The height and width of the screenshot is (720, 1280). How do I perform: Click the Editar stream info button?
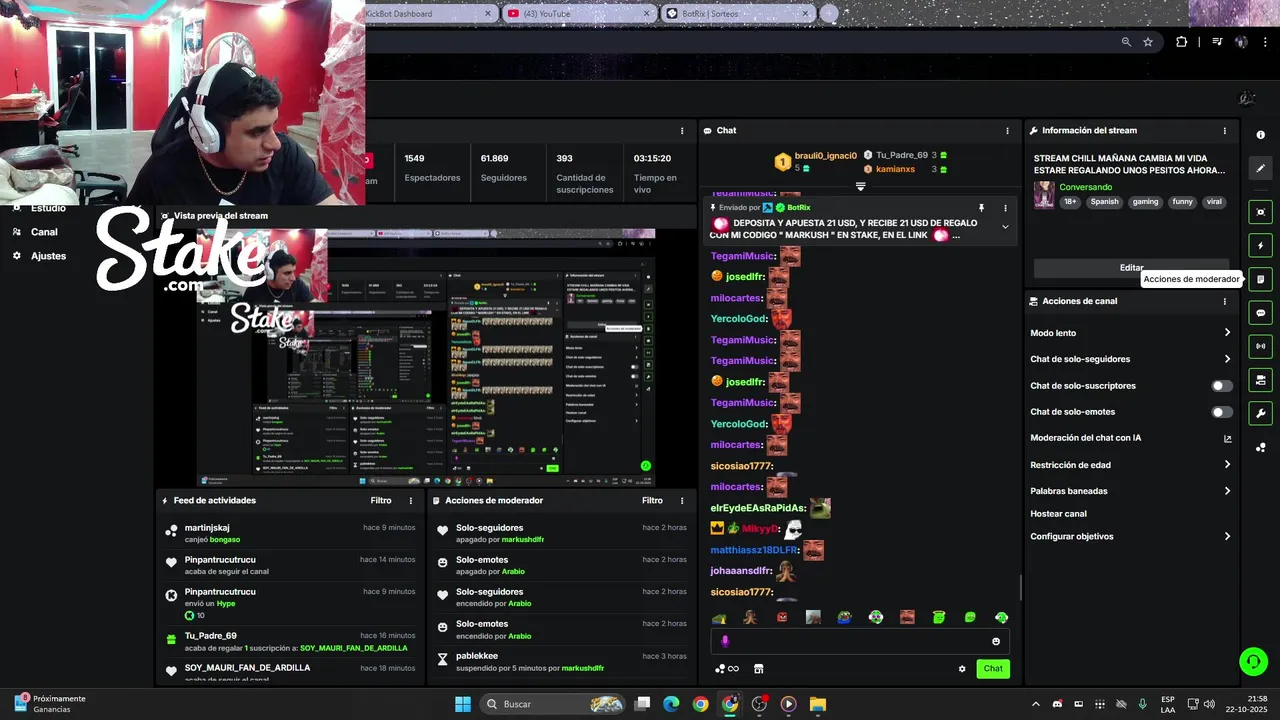pos(1131,268)
